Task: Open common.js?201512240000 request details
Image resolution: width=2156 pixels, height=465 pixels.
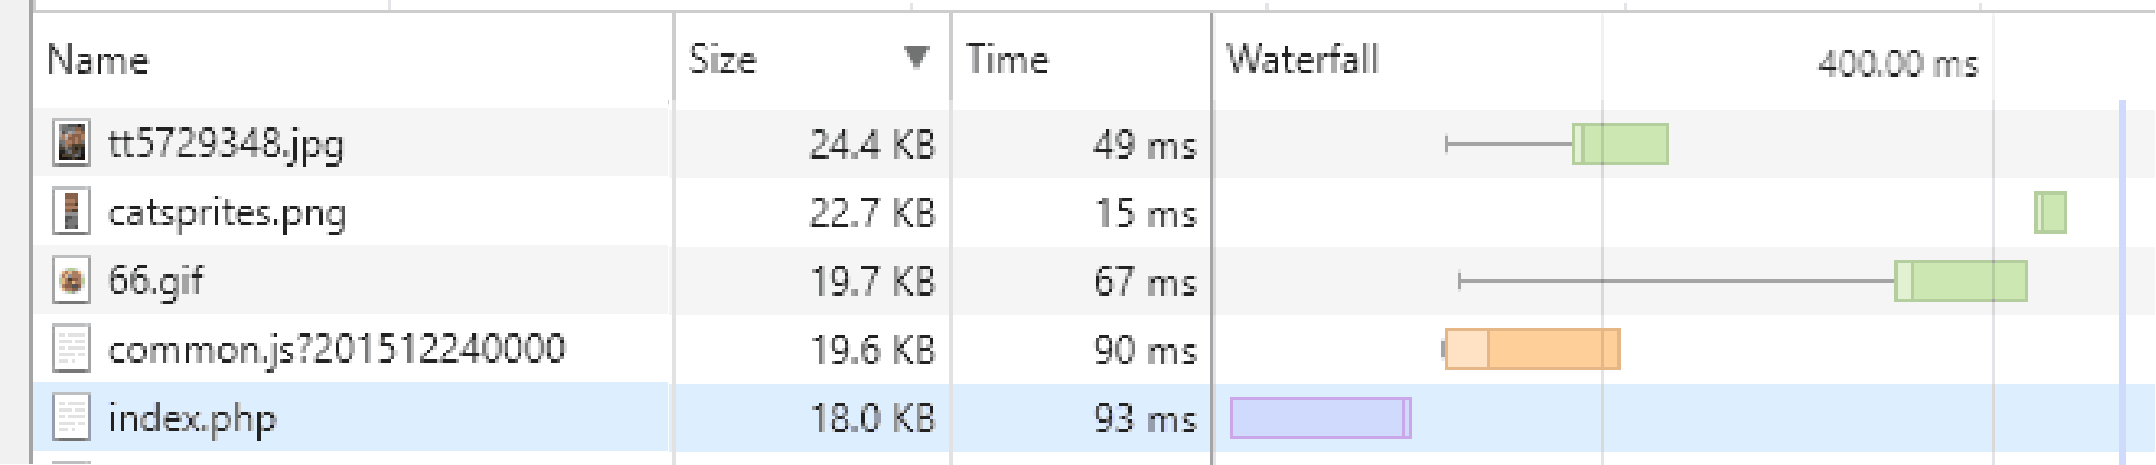Action: [337, 349]
